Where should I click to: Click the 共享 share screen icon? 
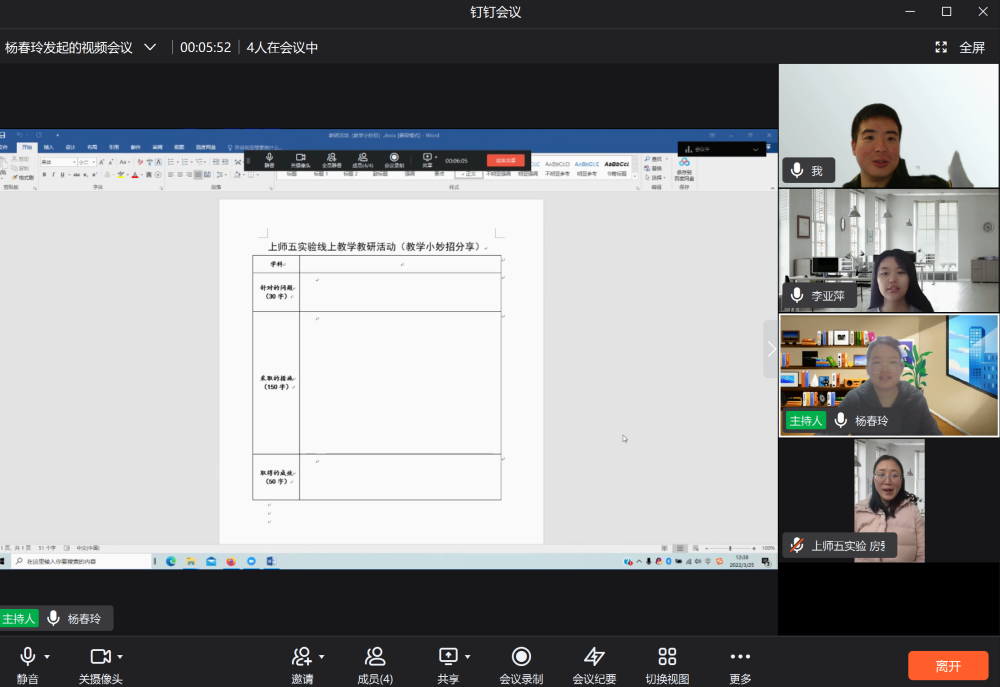[x=448, y=656]
